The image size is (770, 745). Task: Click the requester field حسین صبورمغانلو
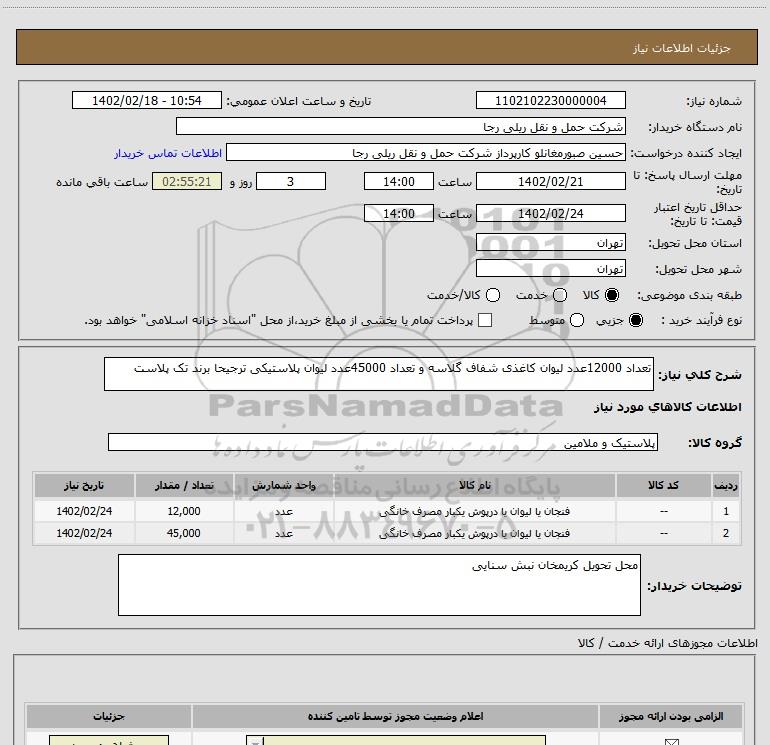click(x=425, y=153)
